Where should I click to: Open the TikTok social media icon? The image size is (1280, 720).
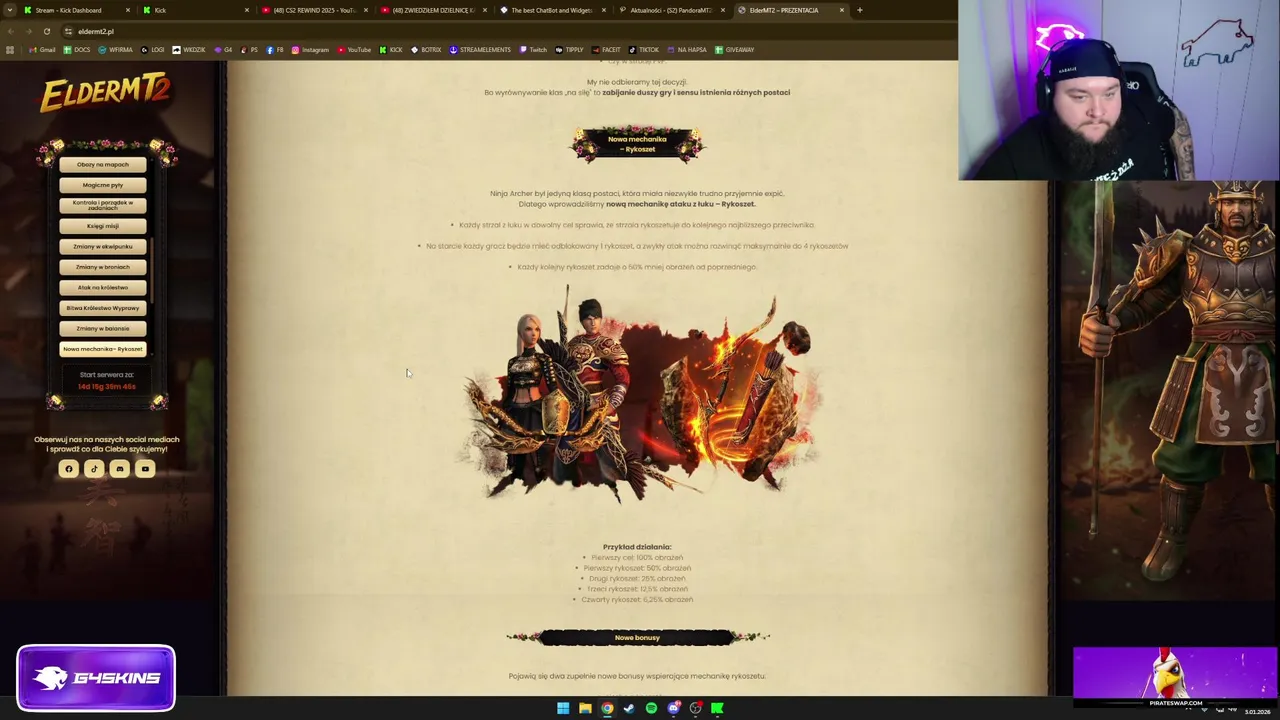click(x=94, y=469)
